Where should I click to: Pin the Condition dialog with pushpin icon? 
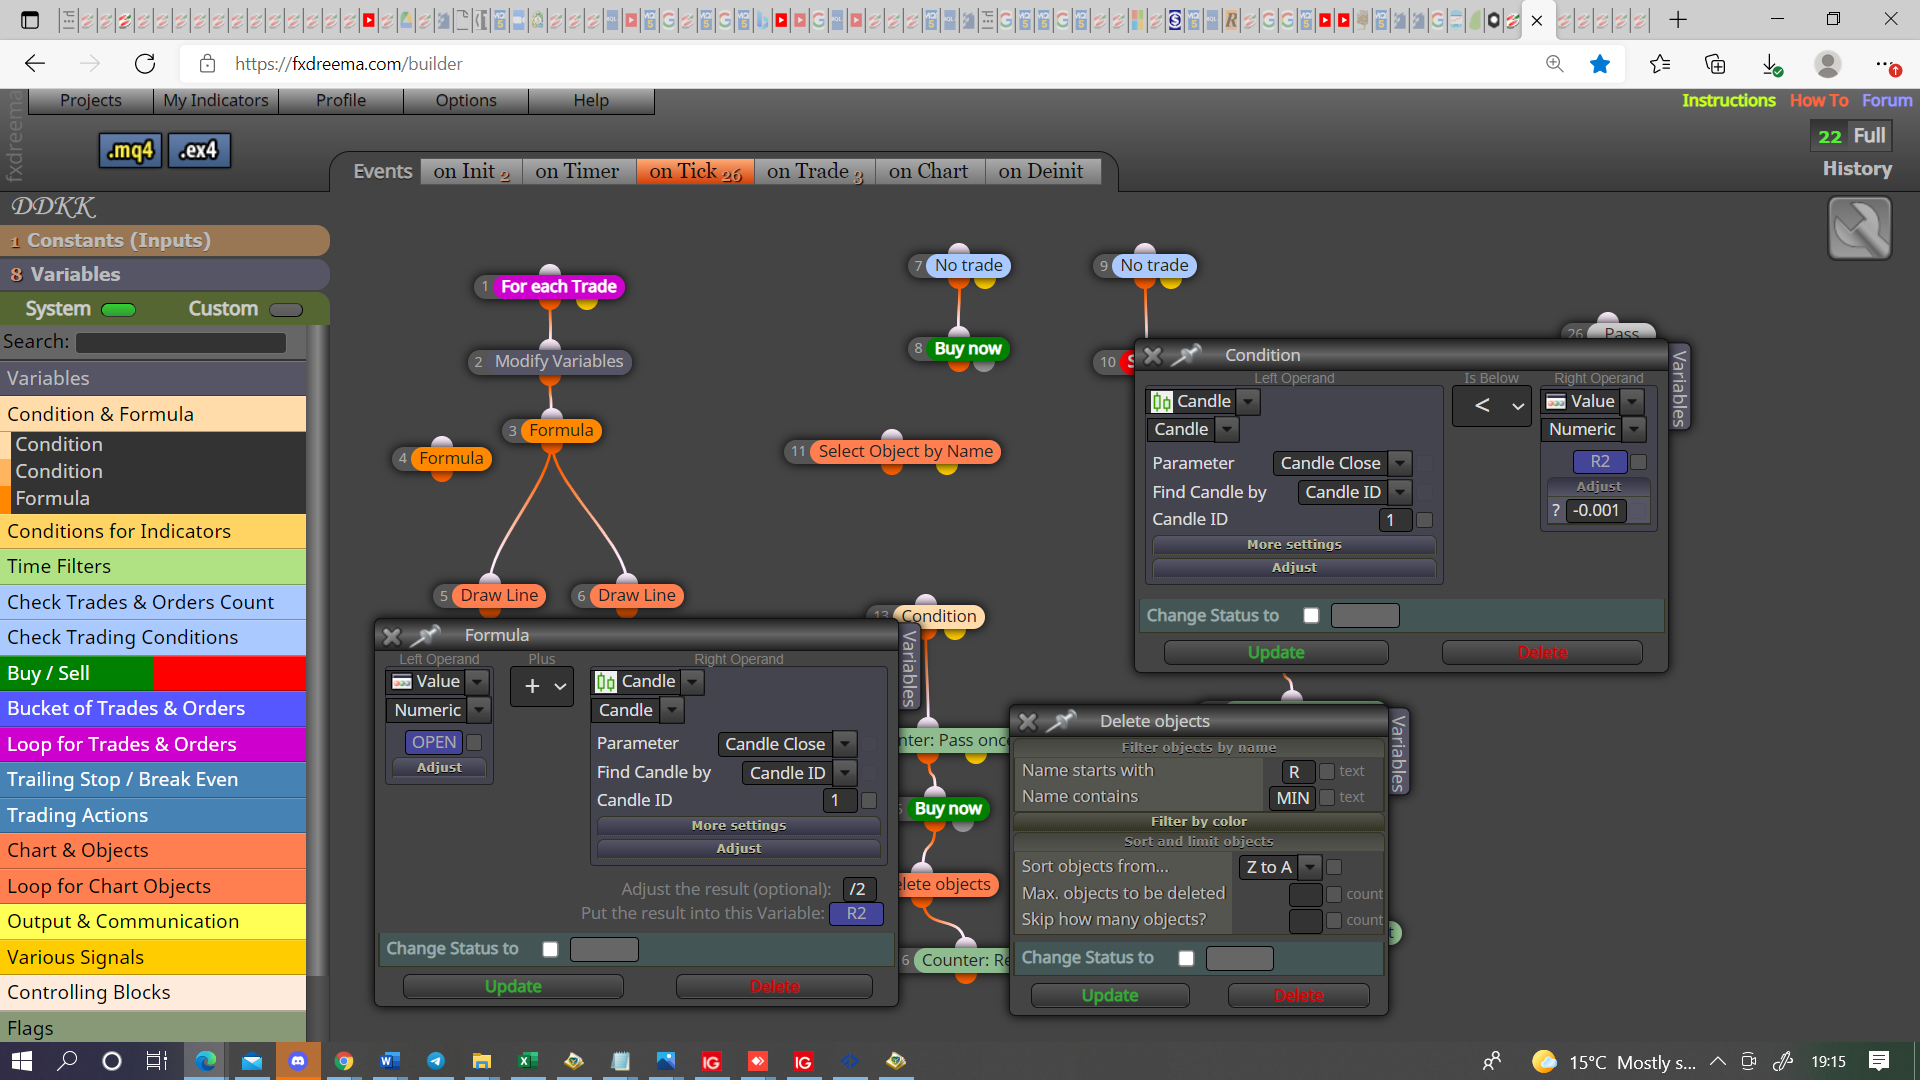[1187, 355]
